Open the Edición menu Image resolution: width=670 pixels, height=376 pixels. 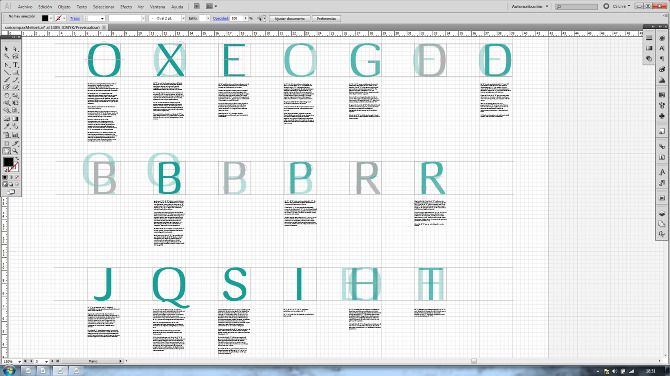45,7
